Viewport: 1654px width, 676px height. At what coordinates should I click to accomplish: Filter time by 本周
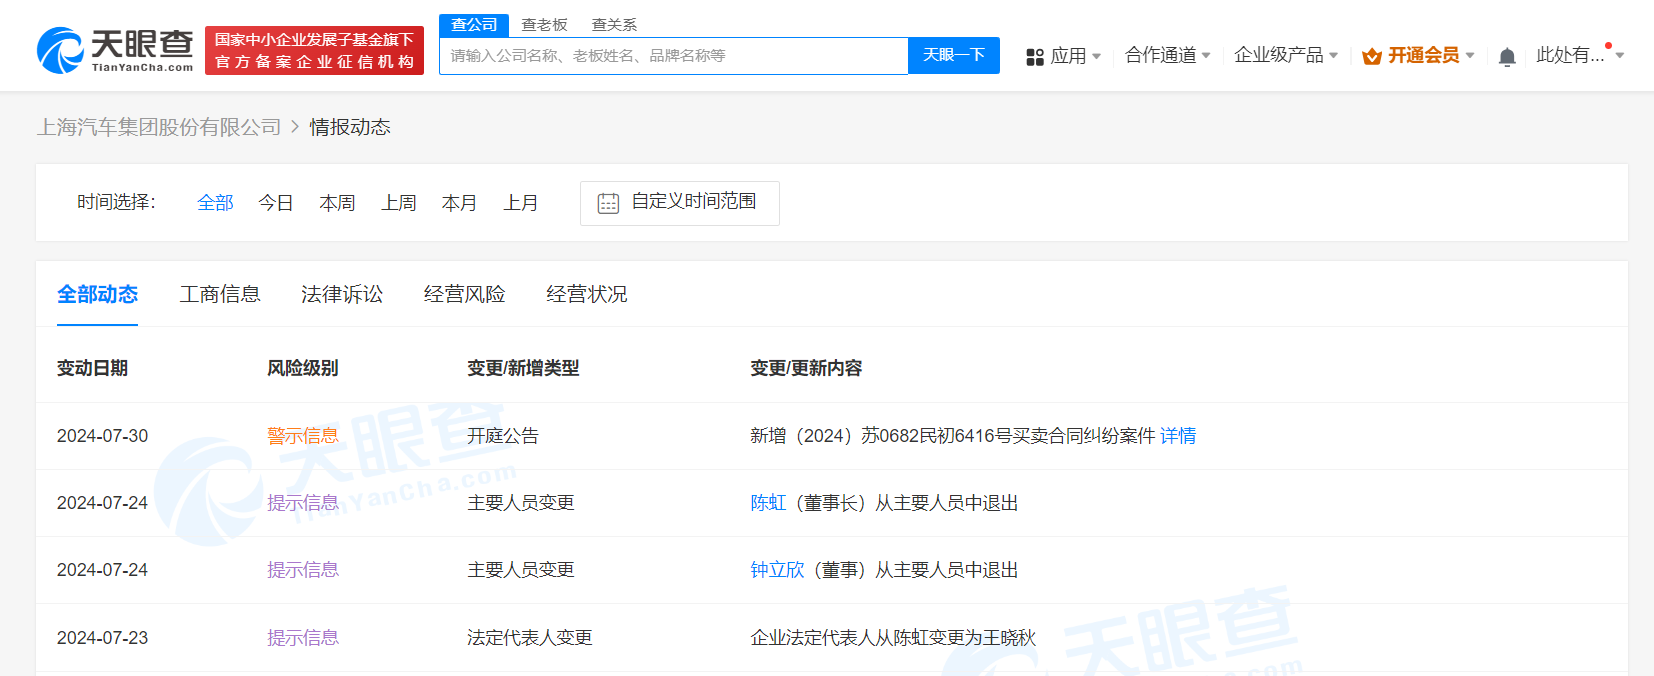337,203
